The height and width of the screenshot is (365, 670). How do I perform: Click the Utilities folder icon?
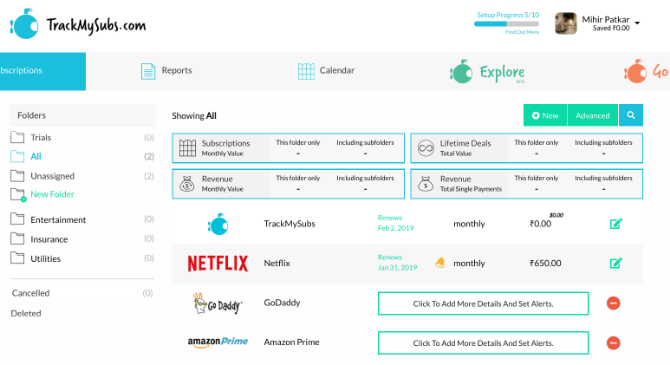[x=17, y=258]
